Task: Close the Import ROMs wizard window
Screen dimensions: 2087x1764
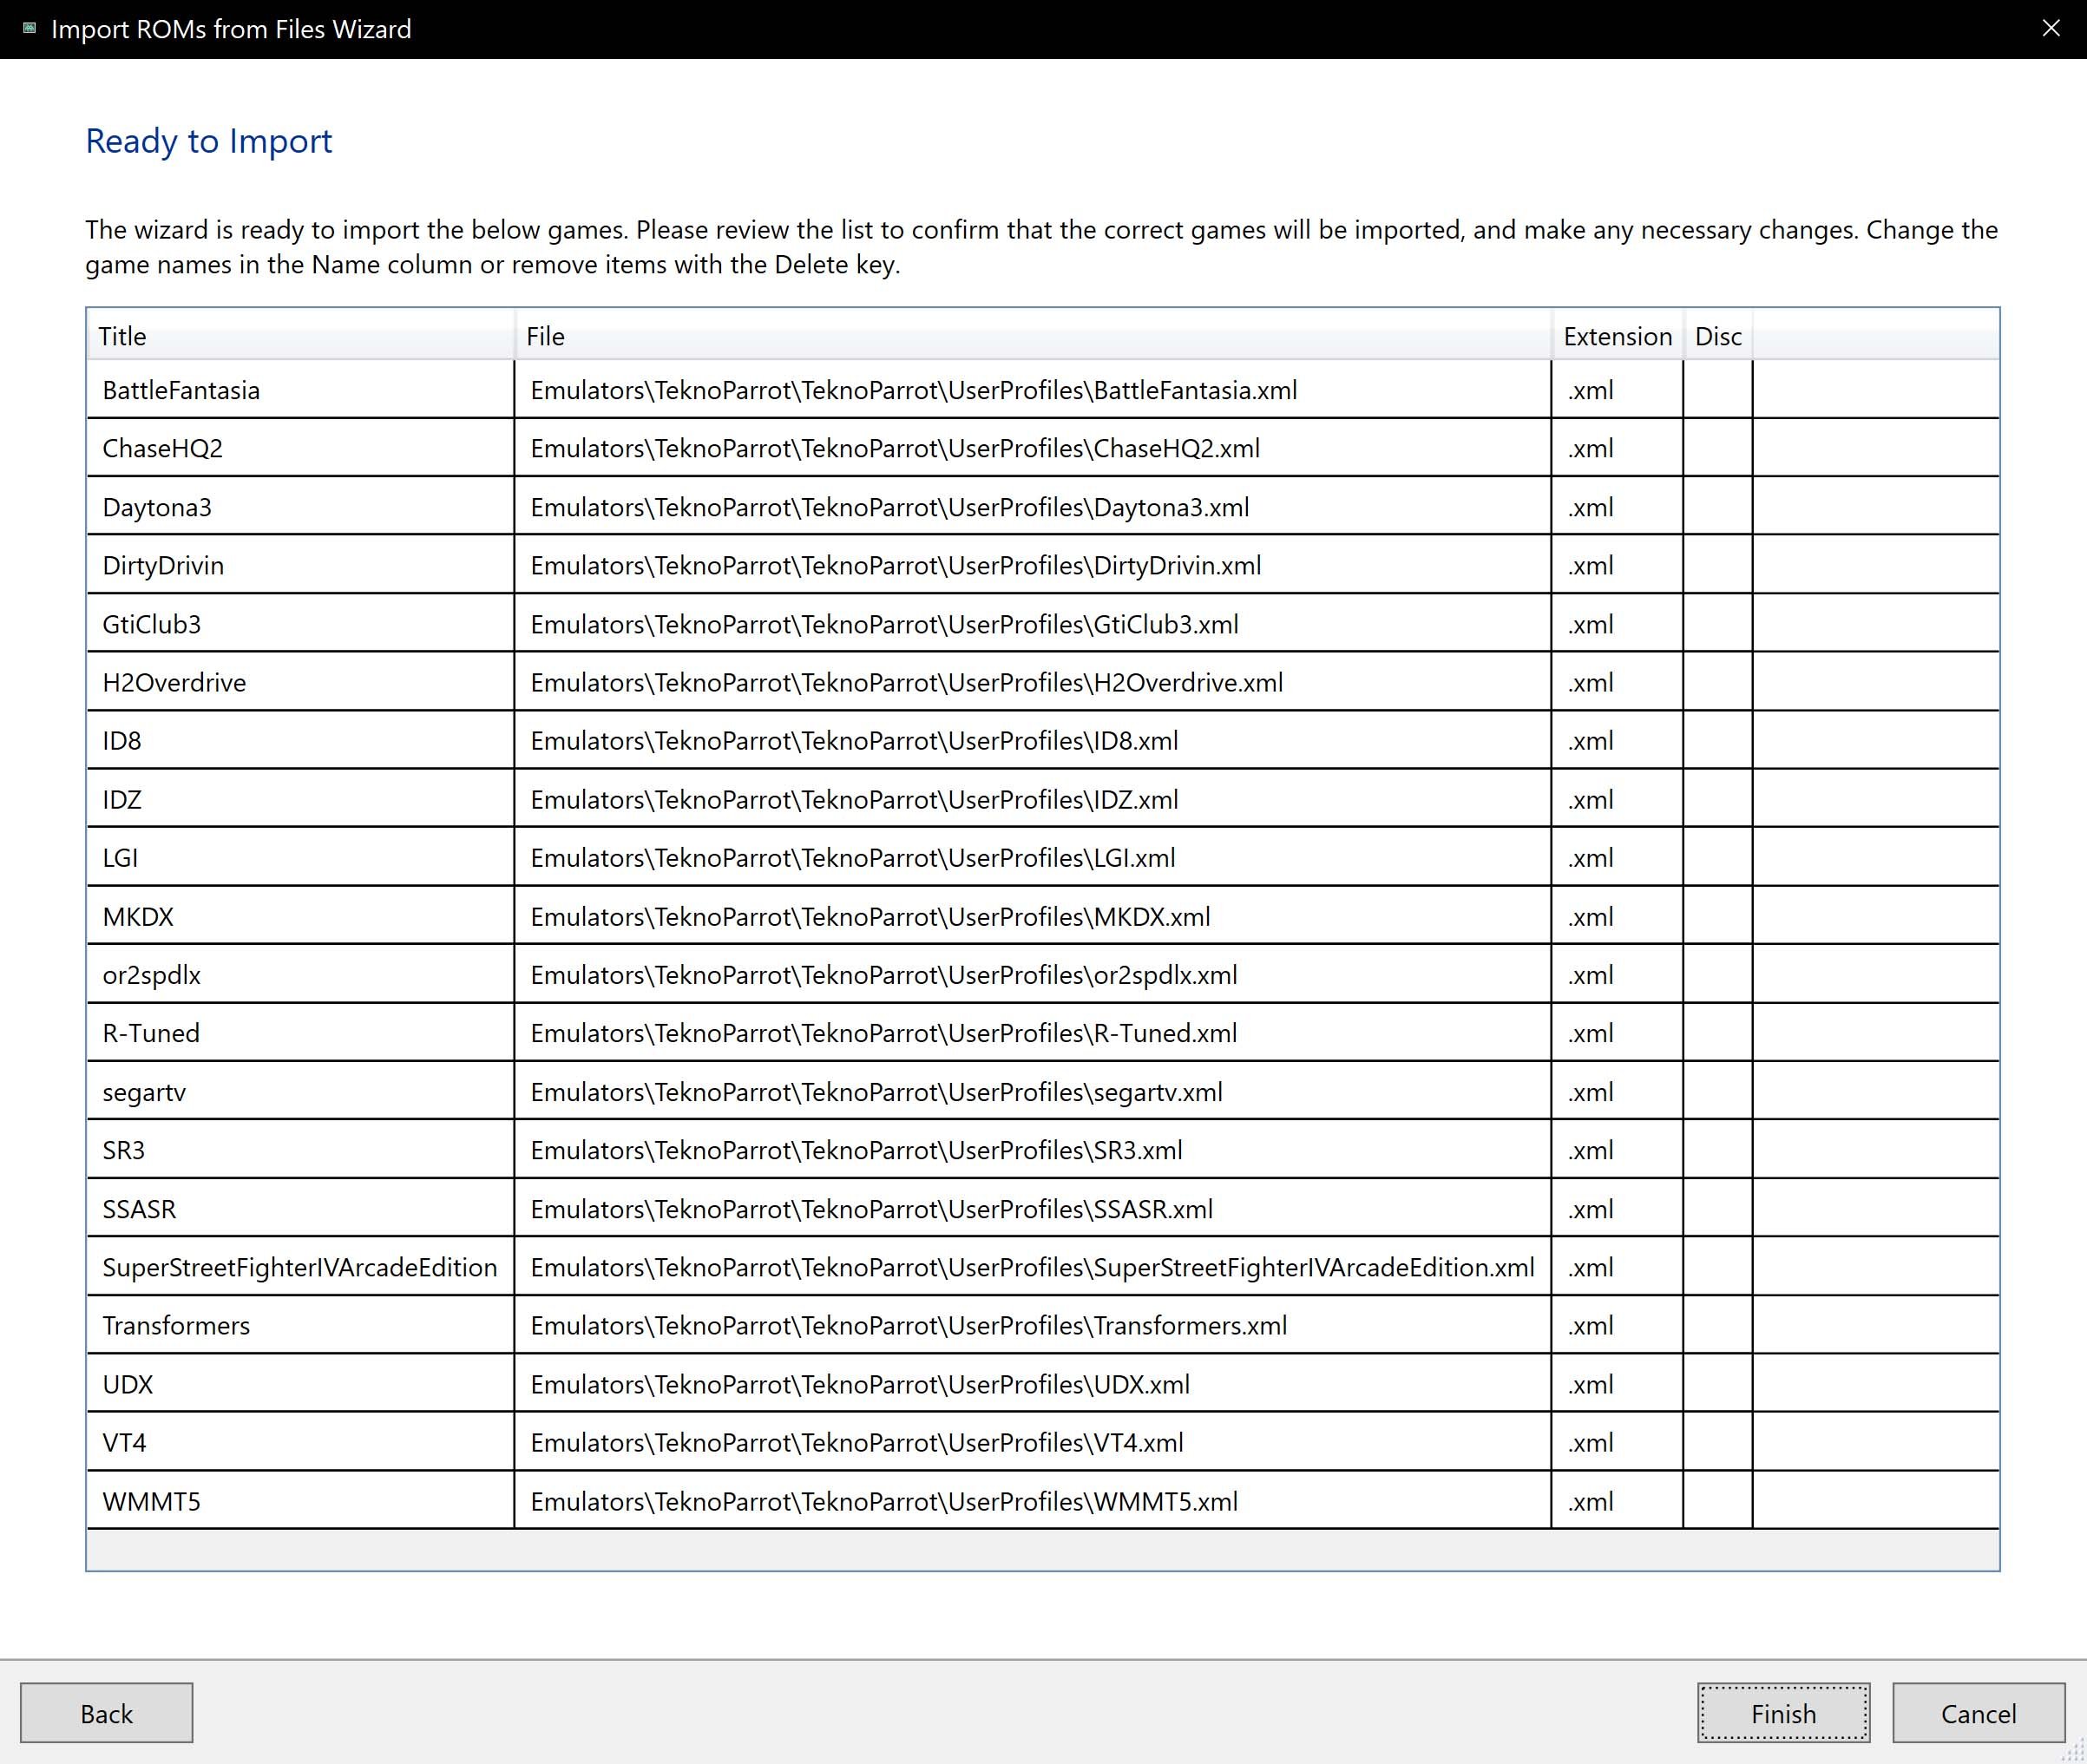Action: 2051,28
